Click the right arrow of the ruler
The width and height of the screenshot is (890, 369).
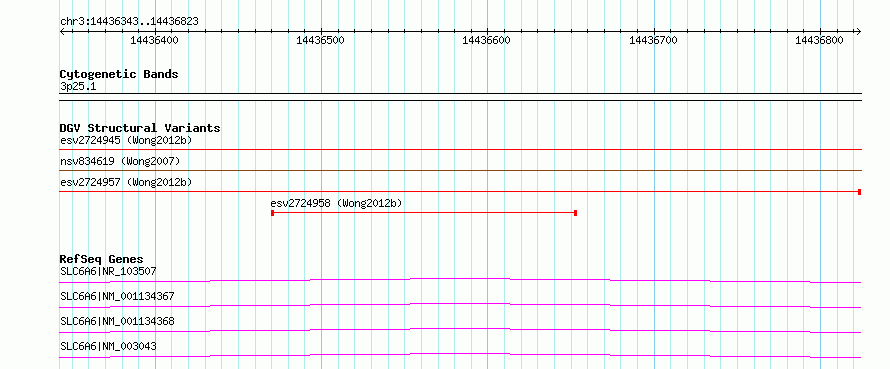[858, 32]
